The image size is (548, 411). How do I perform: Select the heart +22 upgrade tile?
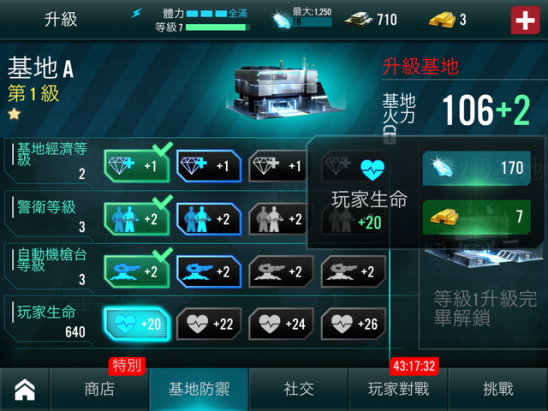pyautogui.click(x=209, y=324)
